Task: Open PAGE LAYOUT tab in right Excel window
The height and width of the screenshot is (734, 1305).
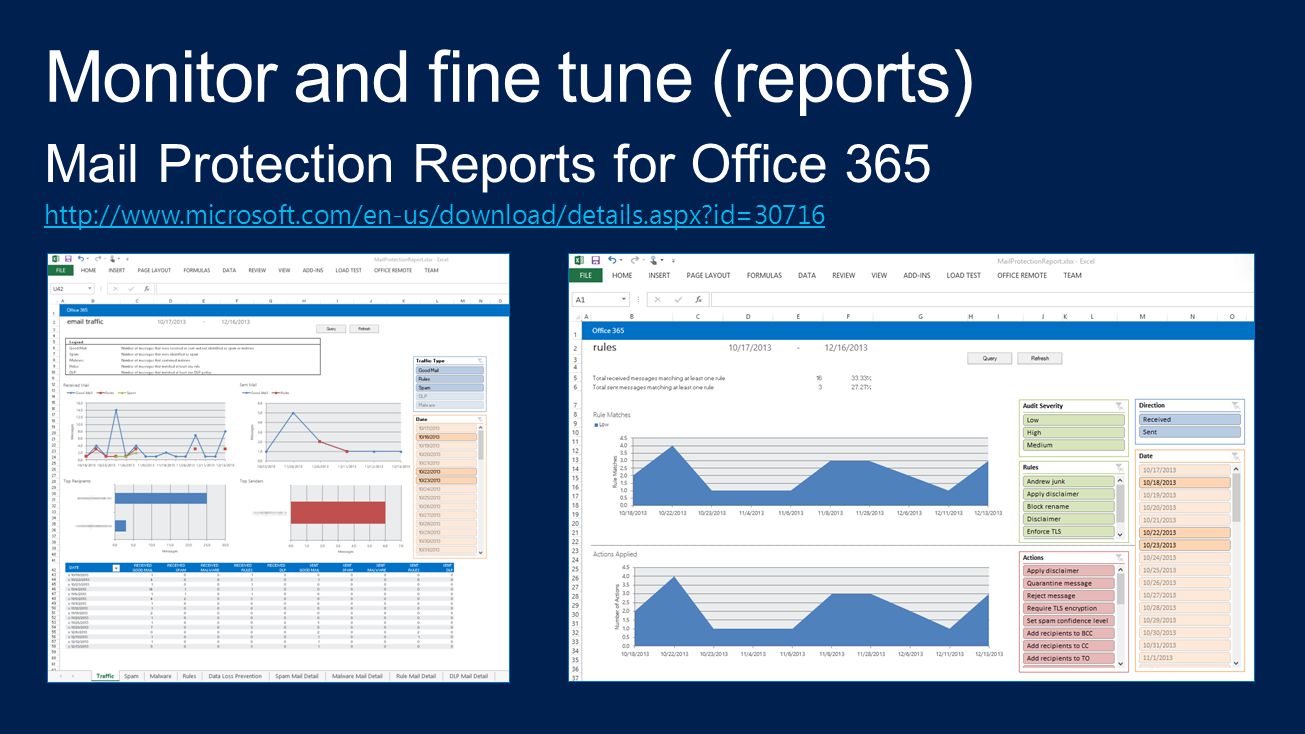Action: click(x=708, y=275)
